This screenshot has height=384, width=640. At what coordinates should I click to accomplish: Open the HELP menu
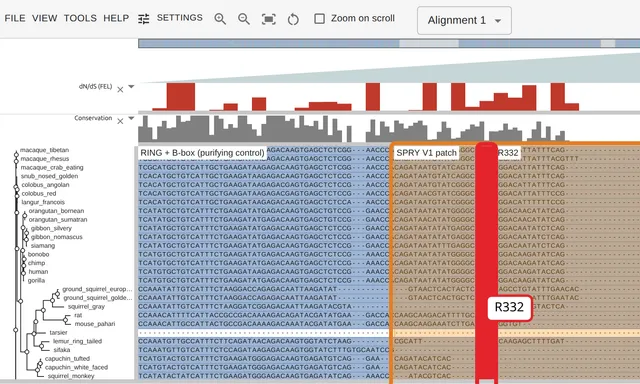click(x=116, y=18)
